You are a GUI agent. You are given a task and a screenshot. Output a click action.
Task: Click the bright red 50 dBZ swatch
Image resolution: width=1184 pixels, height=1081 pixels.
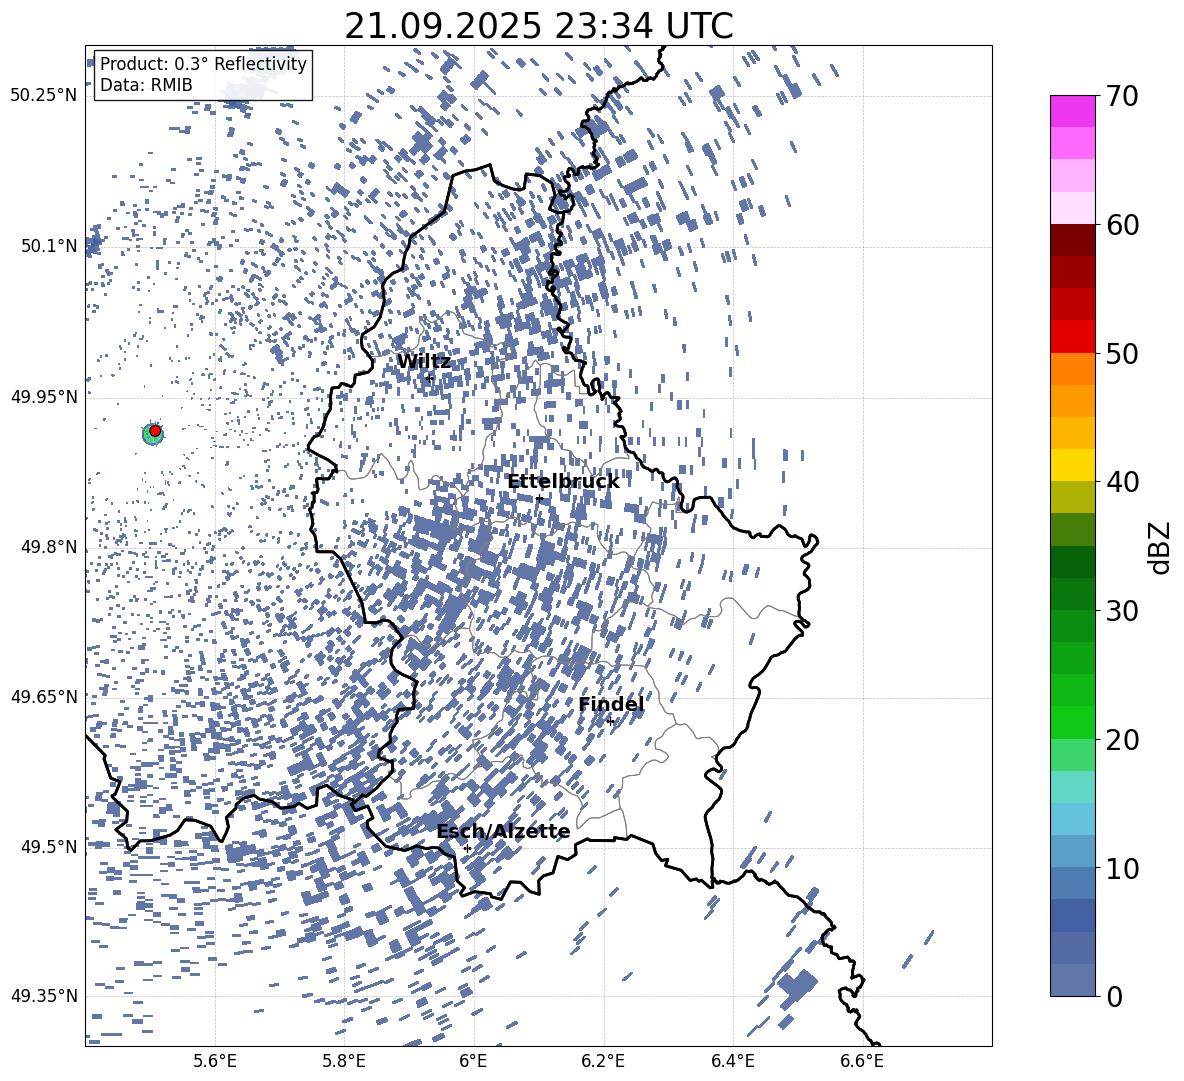(1072, 337)
